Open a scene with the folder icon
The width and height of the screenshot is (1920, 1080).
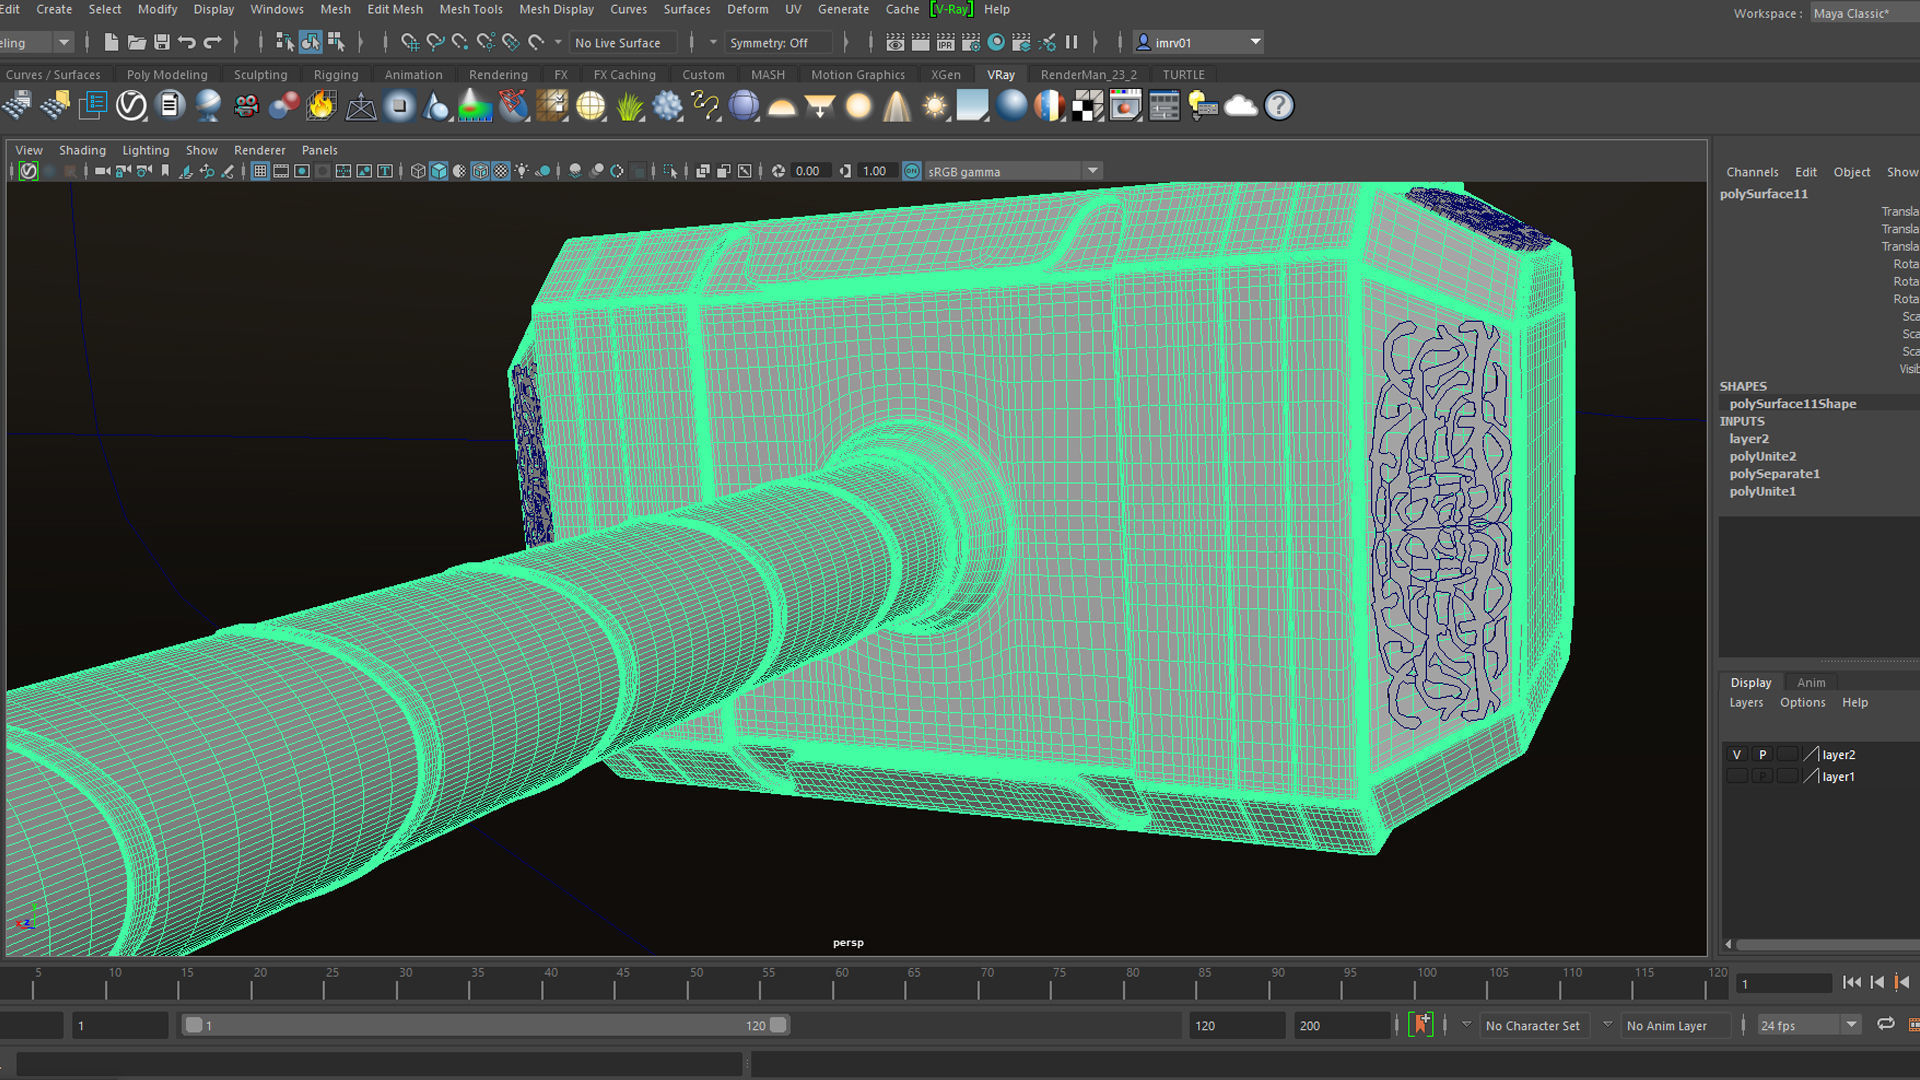point(137,42)
